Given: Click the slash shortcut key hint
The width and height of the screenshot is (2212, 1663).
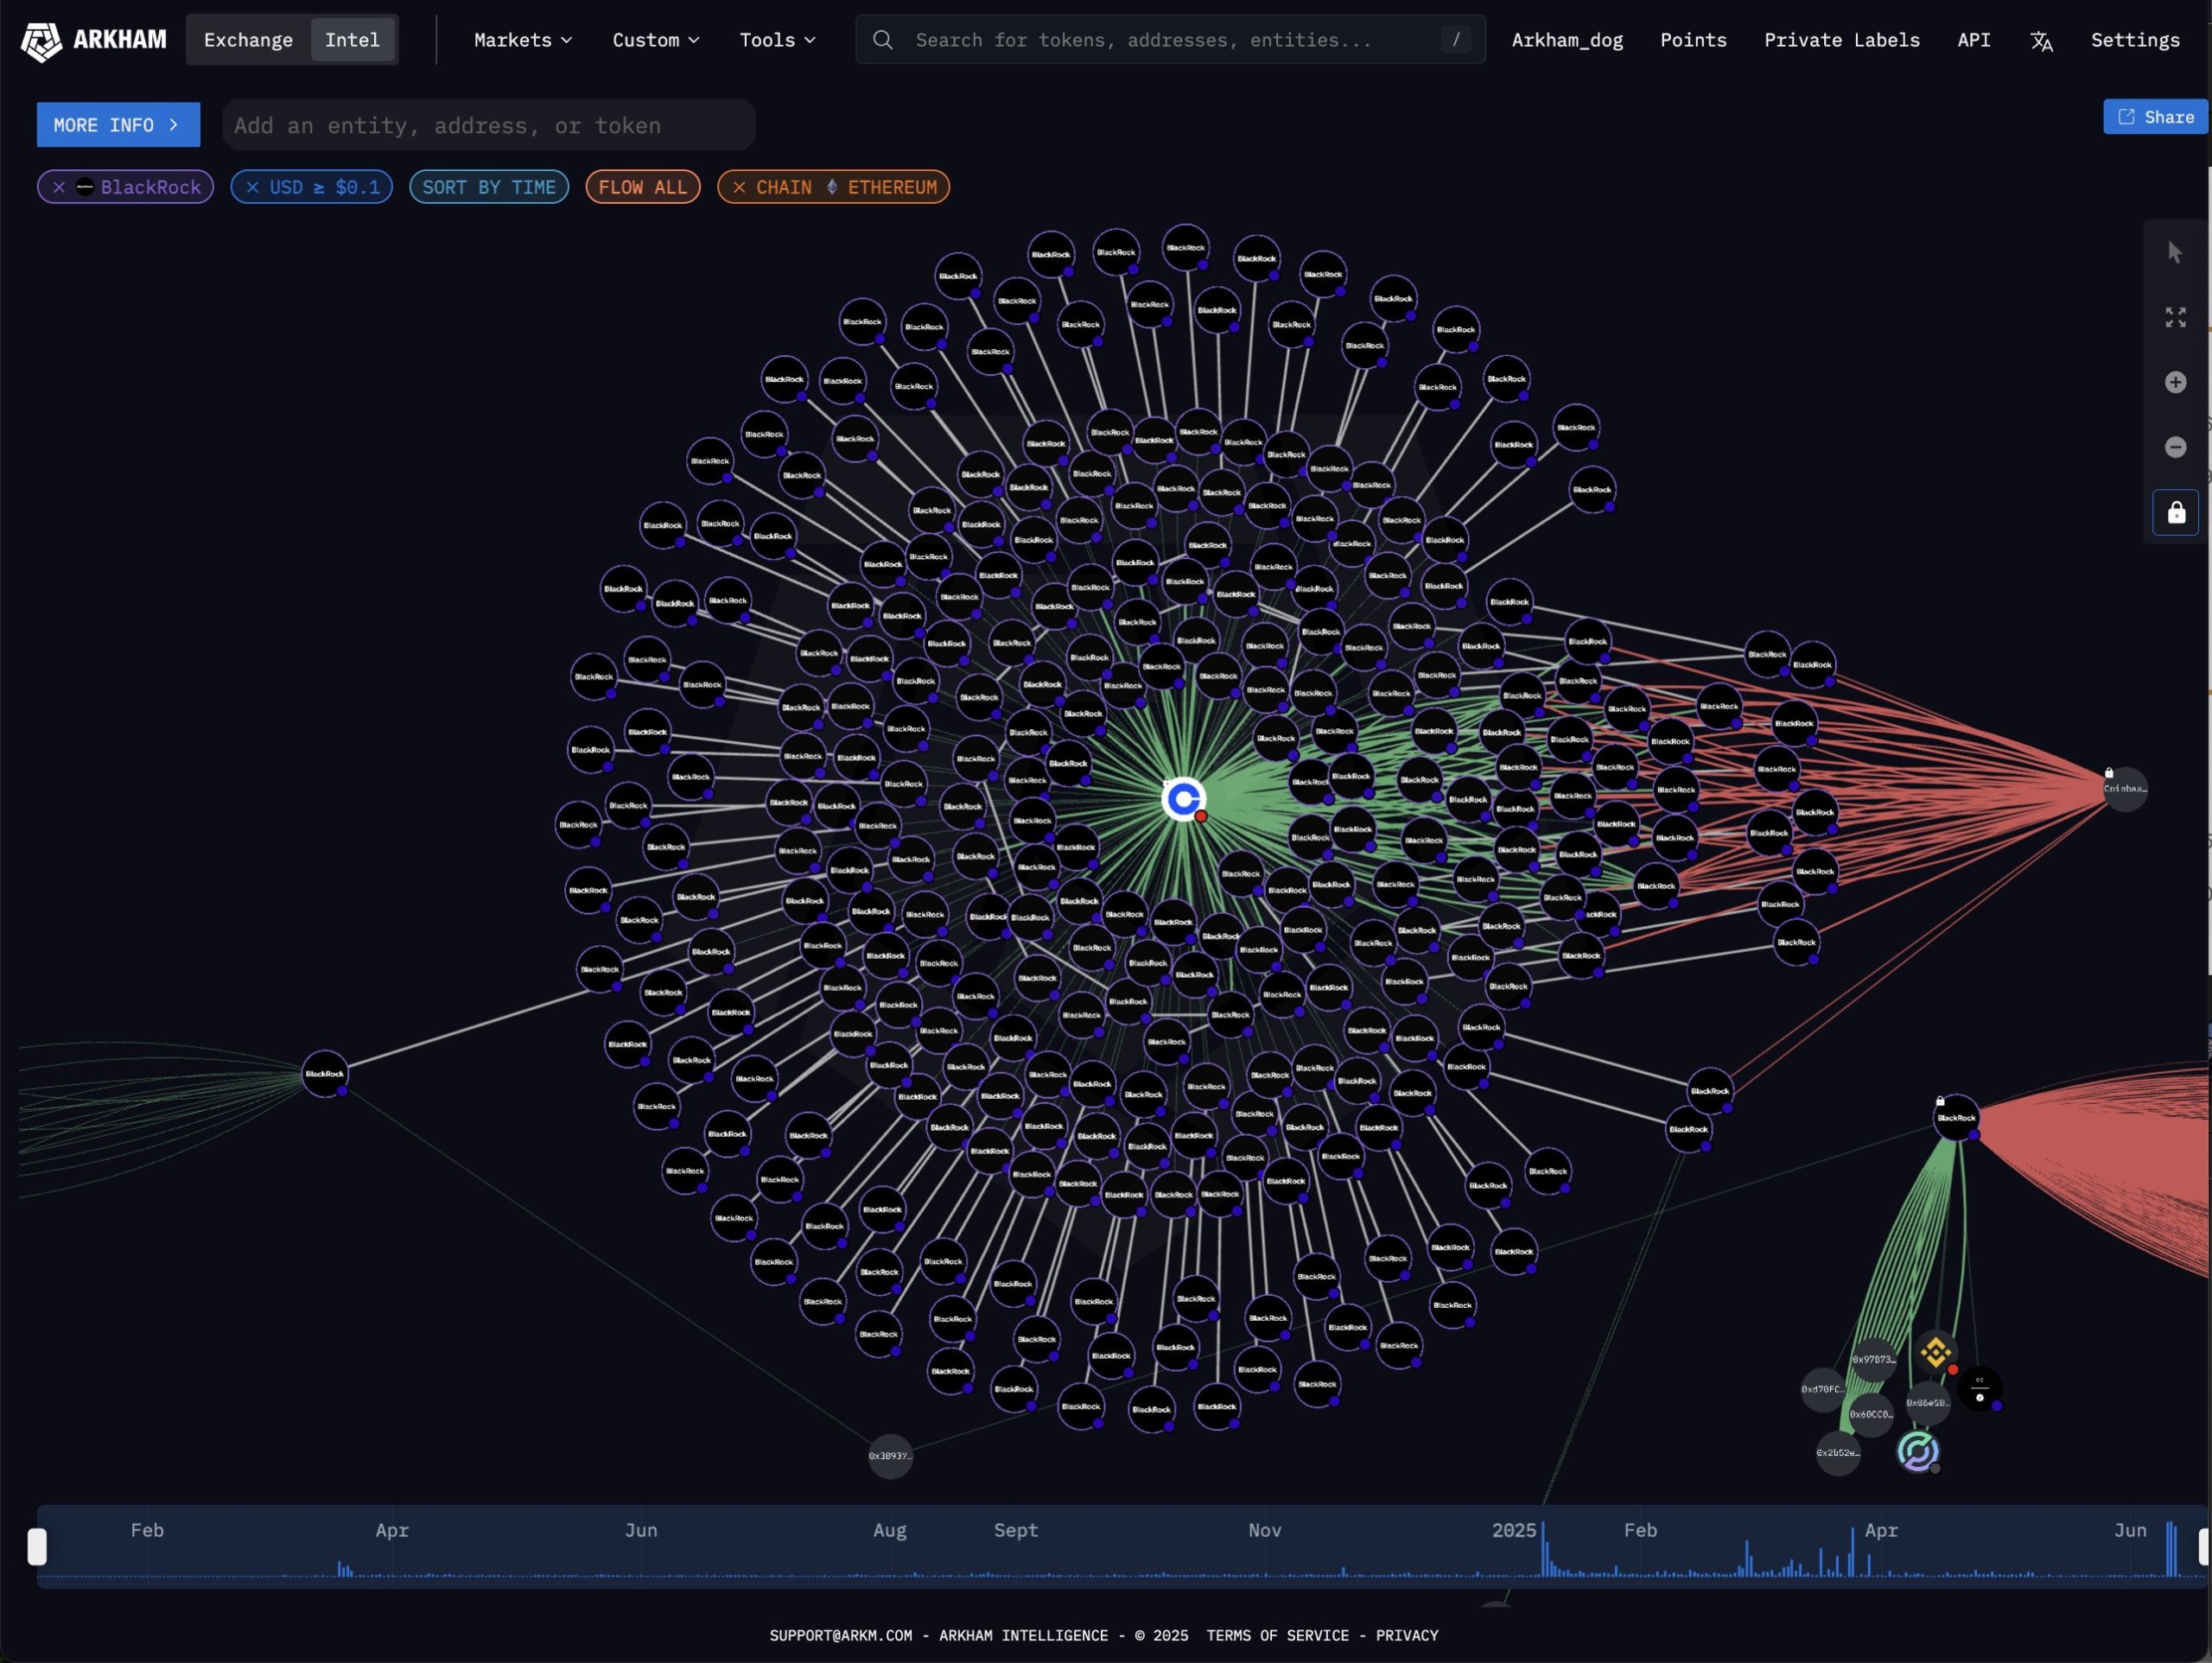Looking at the screenshot, I should coord(1456,40).
